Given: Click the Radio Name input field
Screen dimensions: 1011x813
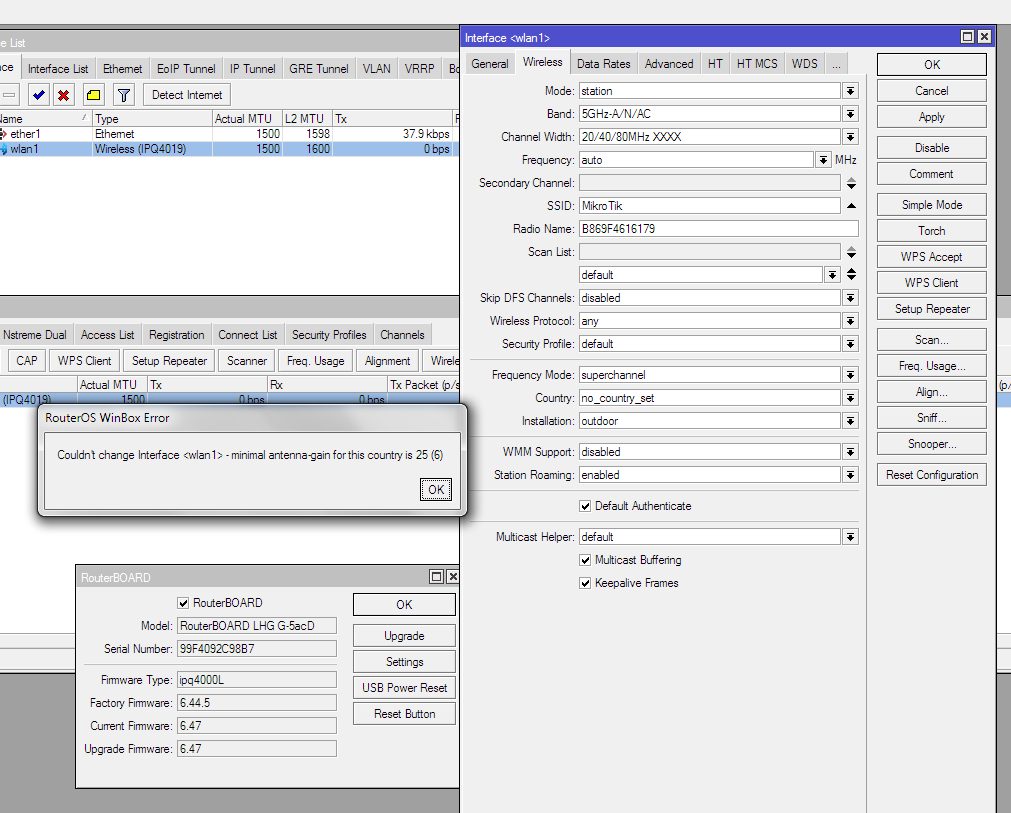Looking at the screenshot, I should click(x=718, y=229).
